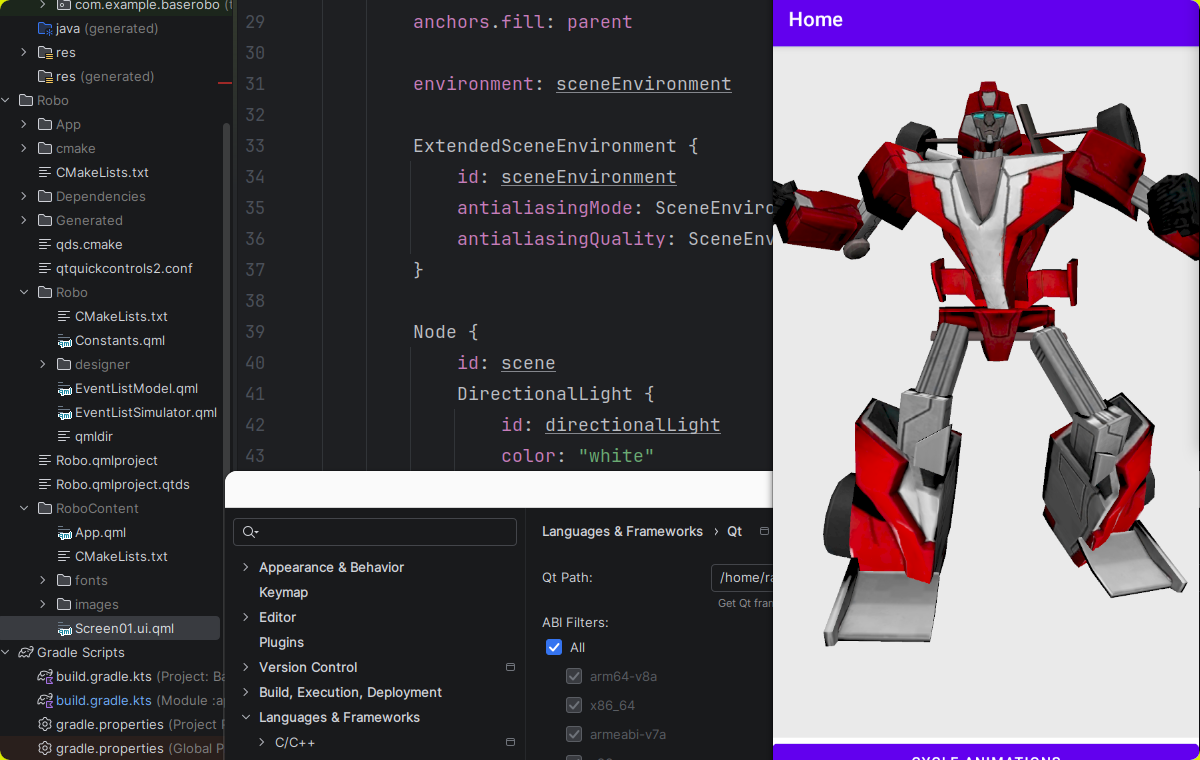Click the res (generated) folder icon
Screen dimensions: 1200x760
pyautogui.click(x=45, y=76)
